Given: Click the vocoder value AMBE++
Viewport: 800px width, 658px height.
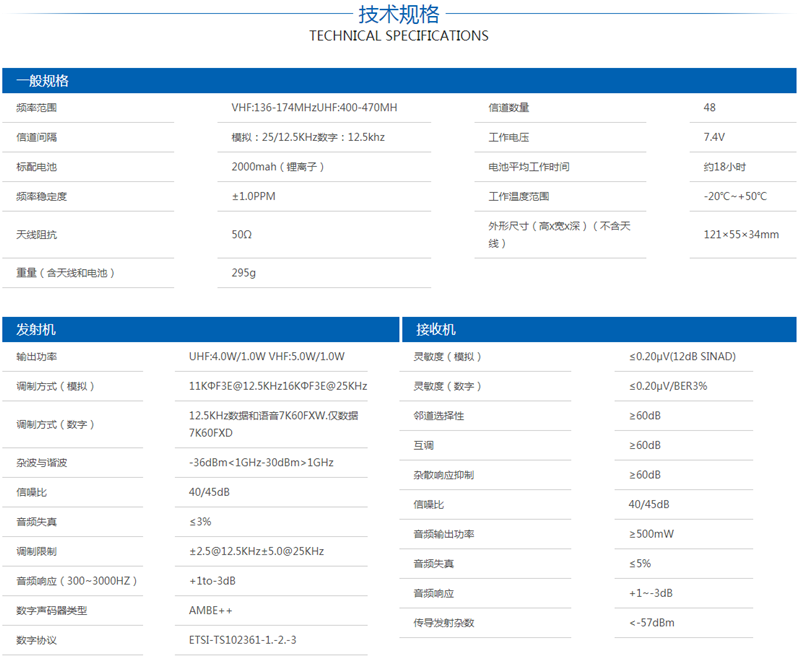Looking at the screenshot, I should pyautogui.click(x=211, y=611).
